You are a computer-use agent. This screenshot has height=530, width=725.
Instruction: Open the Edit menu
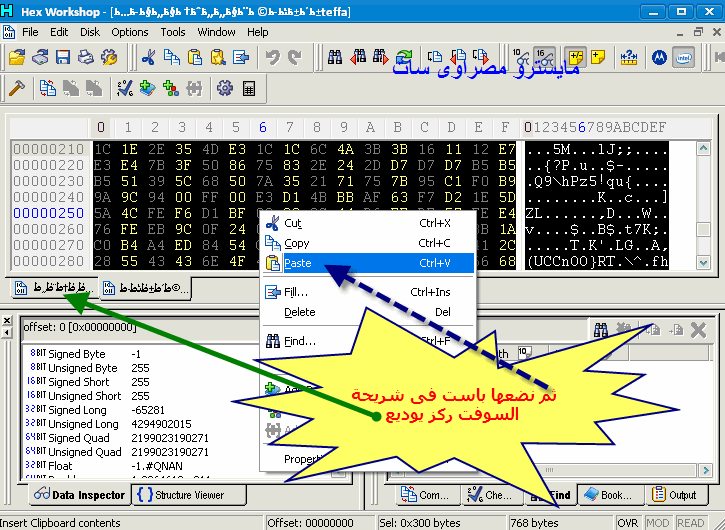59,32
